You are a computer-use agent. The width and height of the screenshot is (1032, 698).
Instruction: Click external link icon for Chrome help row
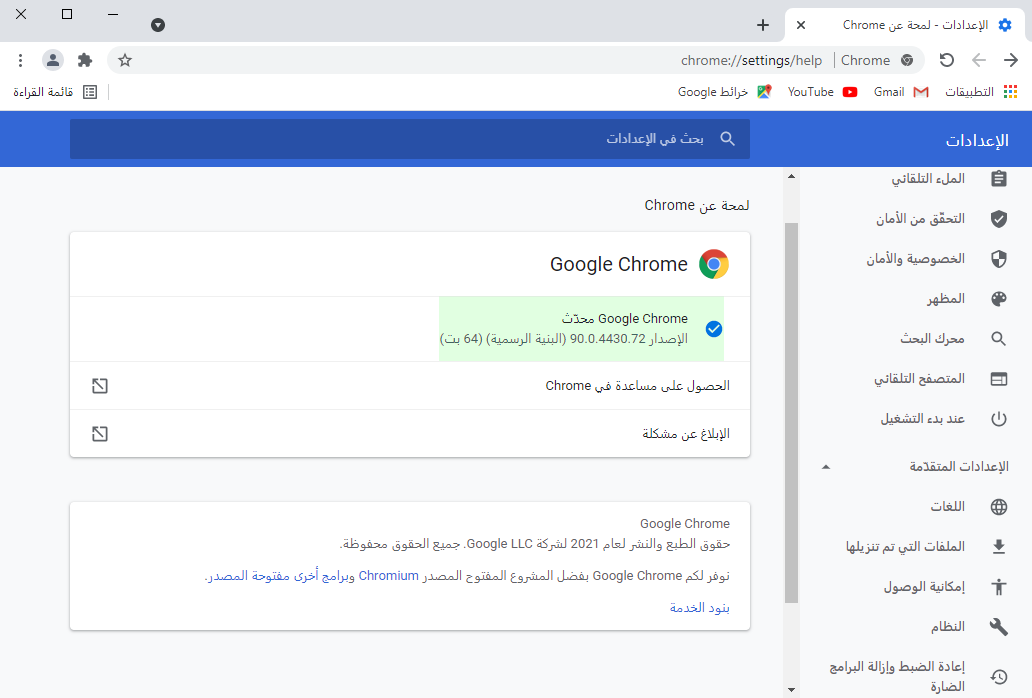pyautogui.click(x=100, y=386)
